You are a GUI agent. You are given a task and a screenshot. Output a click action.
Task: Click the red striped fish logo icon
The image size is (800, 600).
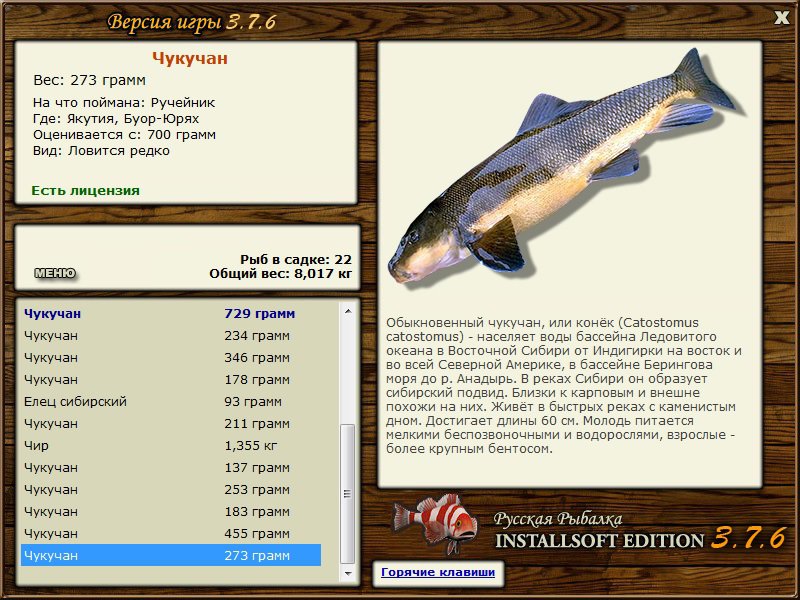[435, 523]
